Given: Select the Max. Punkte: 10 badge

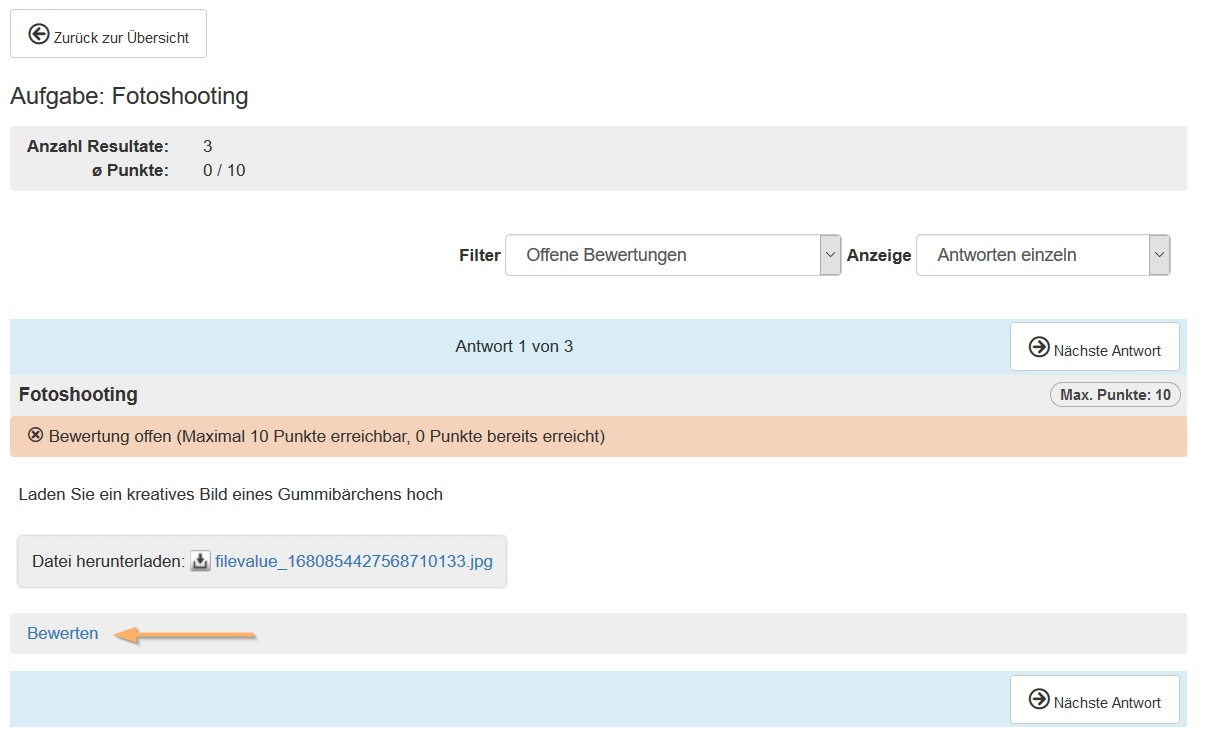Looking at the screenshot, I should (x=1115, y=395).
